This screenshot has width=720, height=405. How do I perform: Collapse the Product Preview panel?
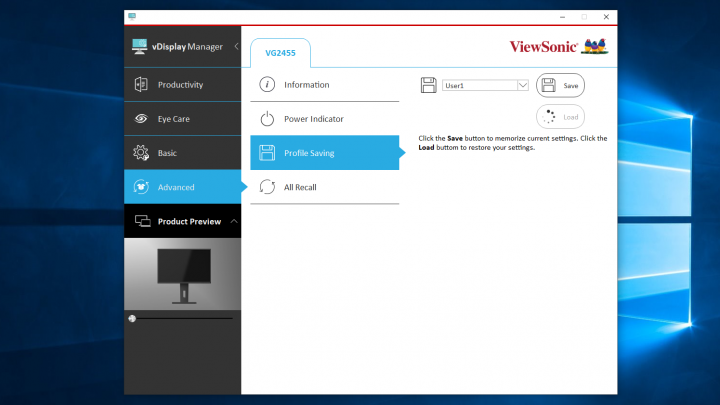coord(234,221)
